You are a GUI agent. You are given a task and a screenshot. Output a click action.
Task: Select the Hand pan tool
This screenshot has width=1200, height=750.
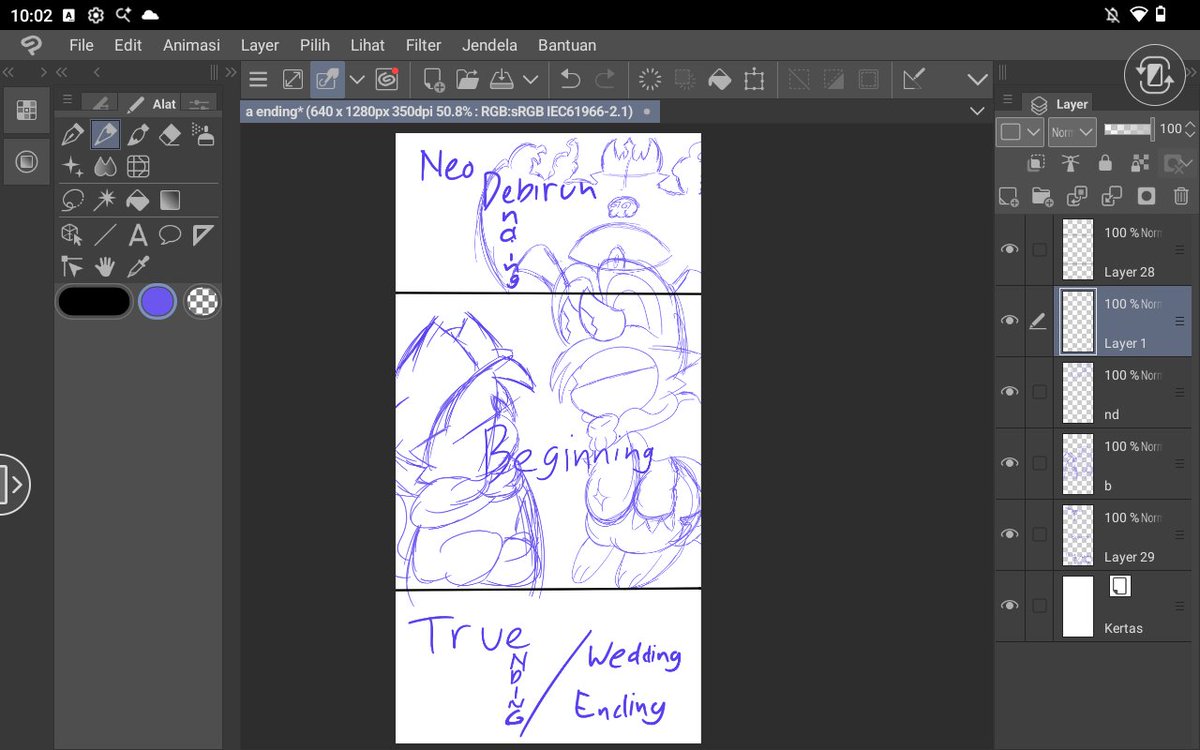(105, 267)
